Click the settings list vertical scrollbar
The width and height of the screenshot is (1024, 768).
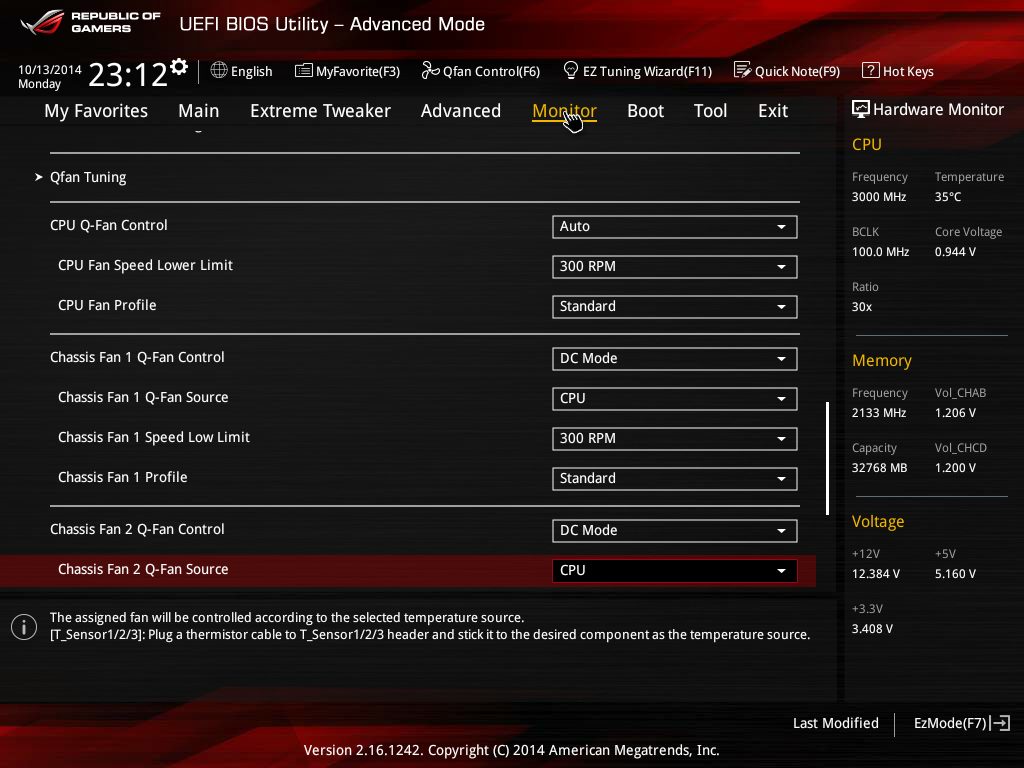point(827,458)
